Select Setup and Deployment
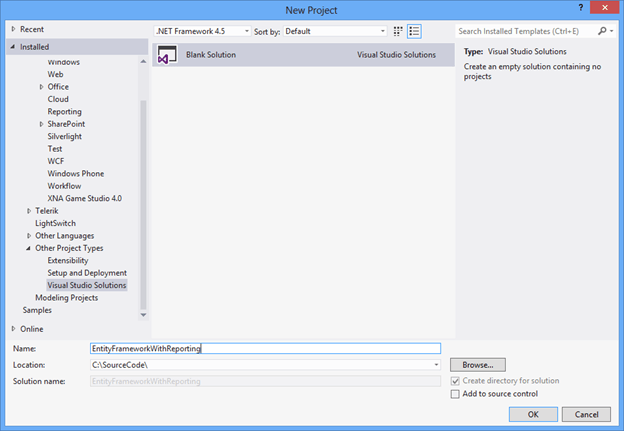Image resolution: width=624 pixels, height=431 pixels. [87, 273]
